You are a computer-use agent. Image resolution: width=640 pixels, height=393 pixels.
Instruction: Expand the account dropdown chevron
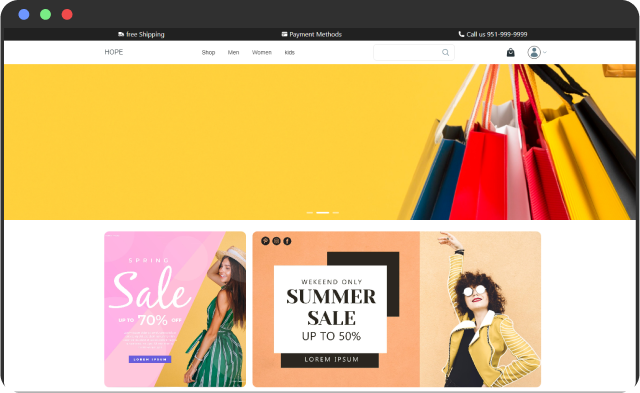544,52
